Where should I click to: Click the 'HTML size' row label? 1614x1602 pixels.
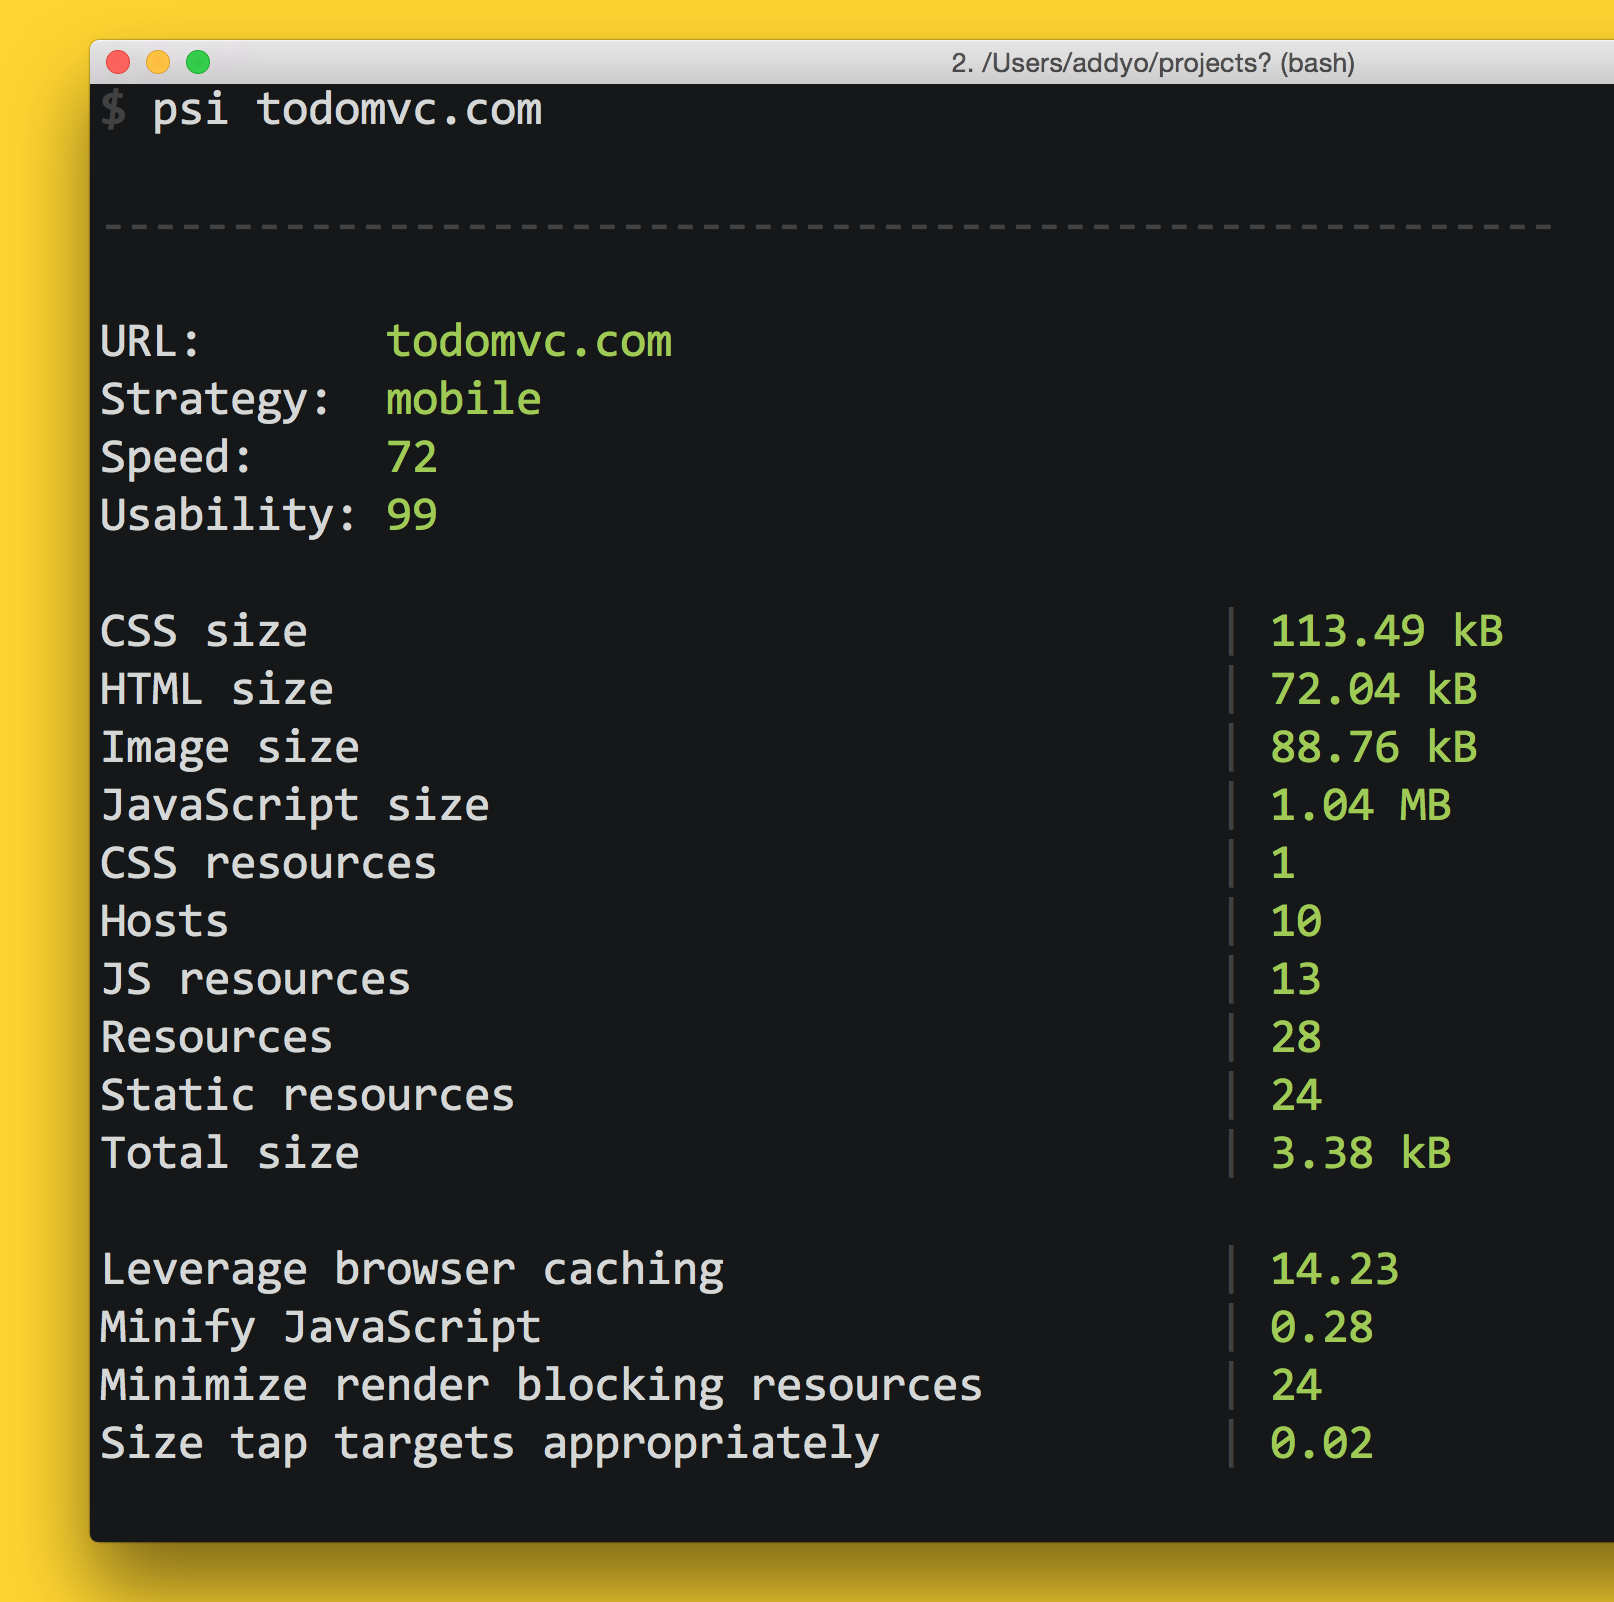tap(217, 690)
